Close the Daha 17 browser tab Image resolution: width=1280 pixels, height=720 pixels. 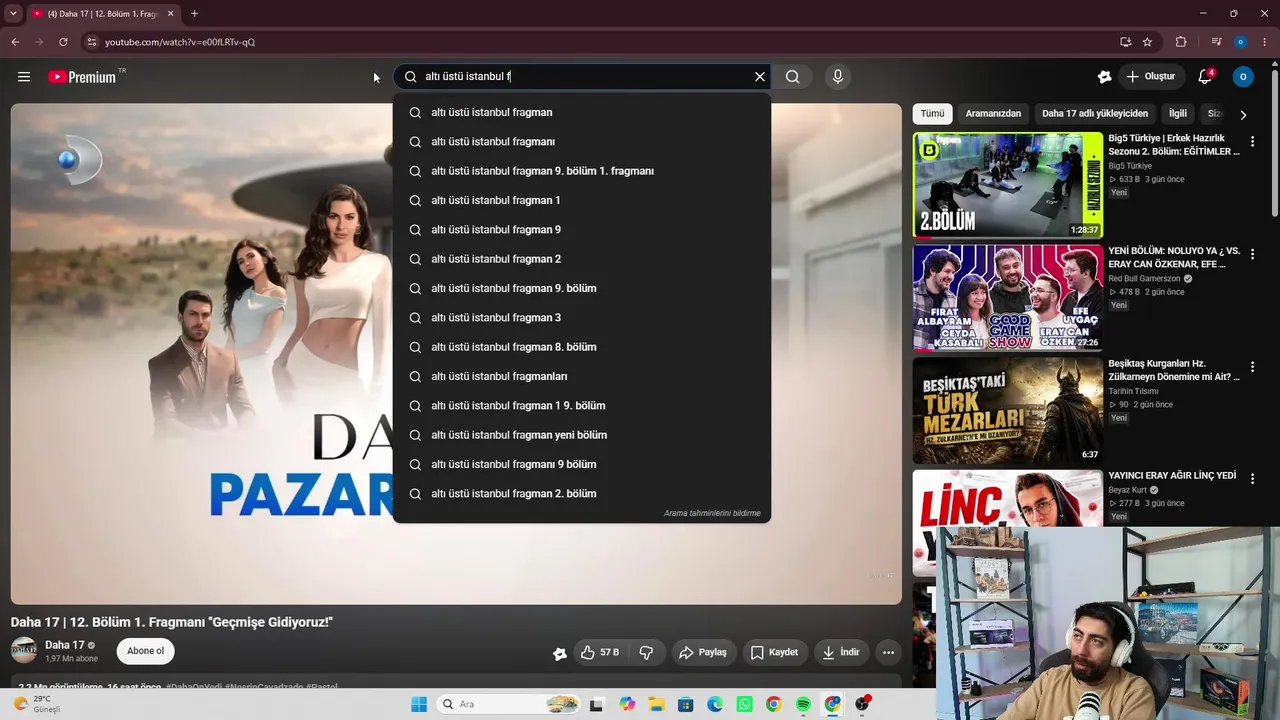click(171, 14)
